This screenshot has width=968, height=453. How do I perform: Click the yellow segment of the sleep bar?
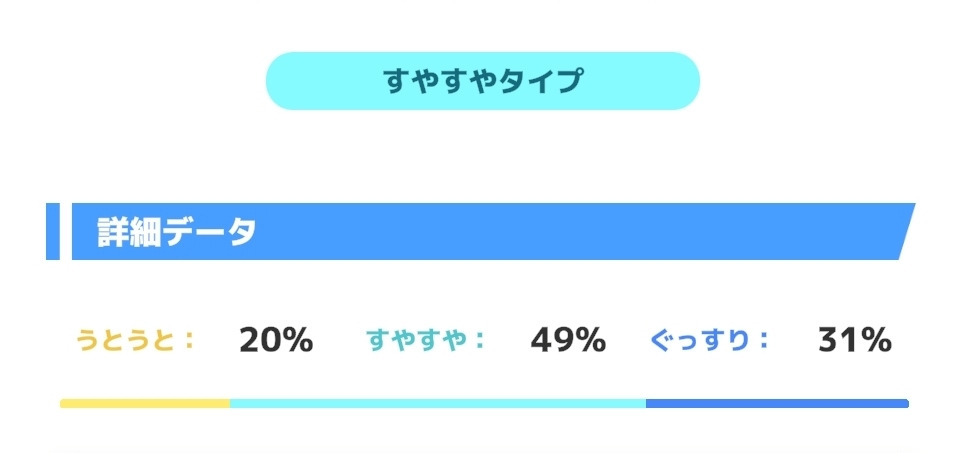(145, 404)
